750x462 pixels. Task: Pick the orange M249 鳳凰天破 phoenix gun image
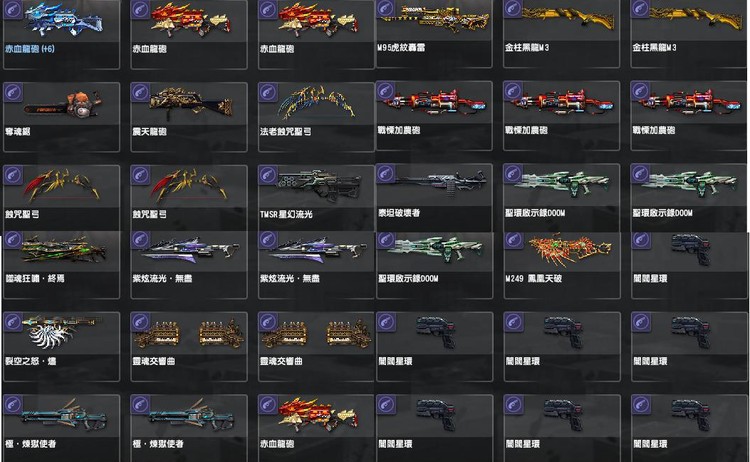click(570, 250)
